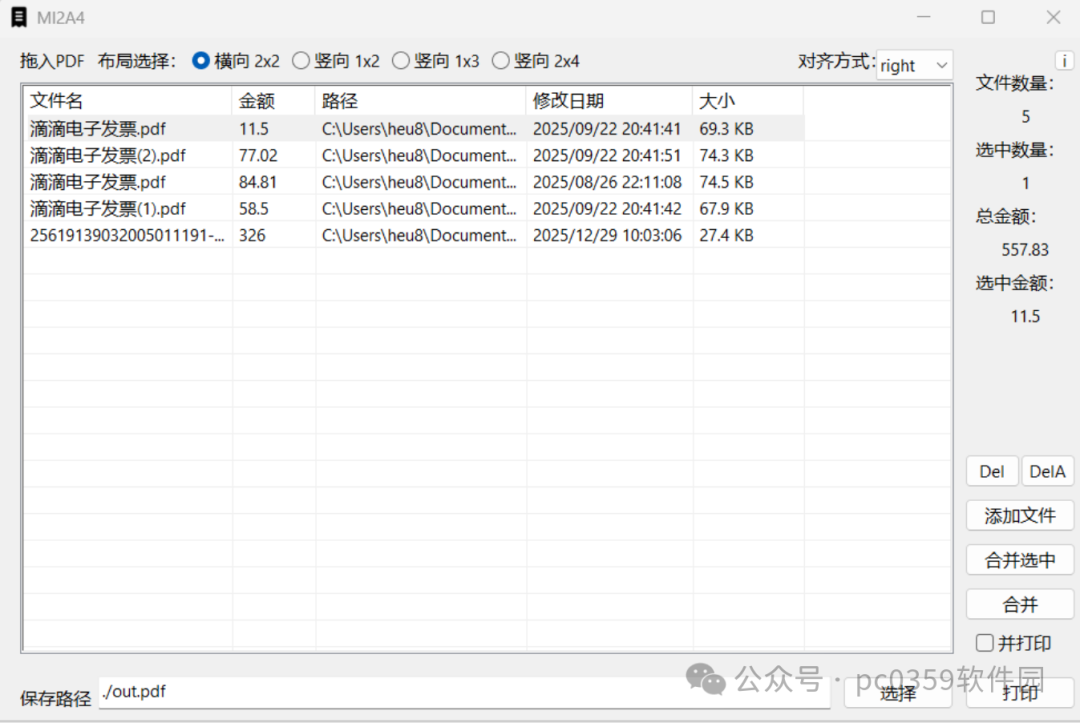Open the 对齐方式 alignment dropdown

(914, 65)
